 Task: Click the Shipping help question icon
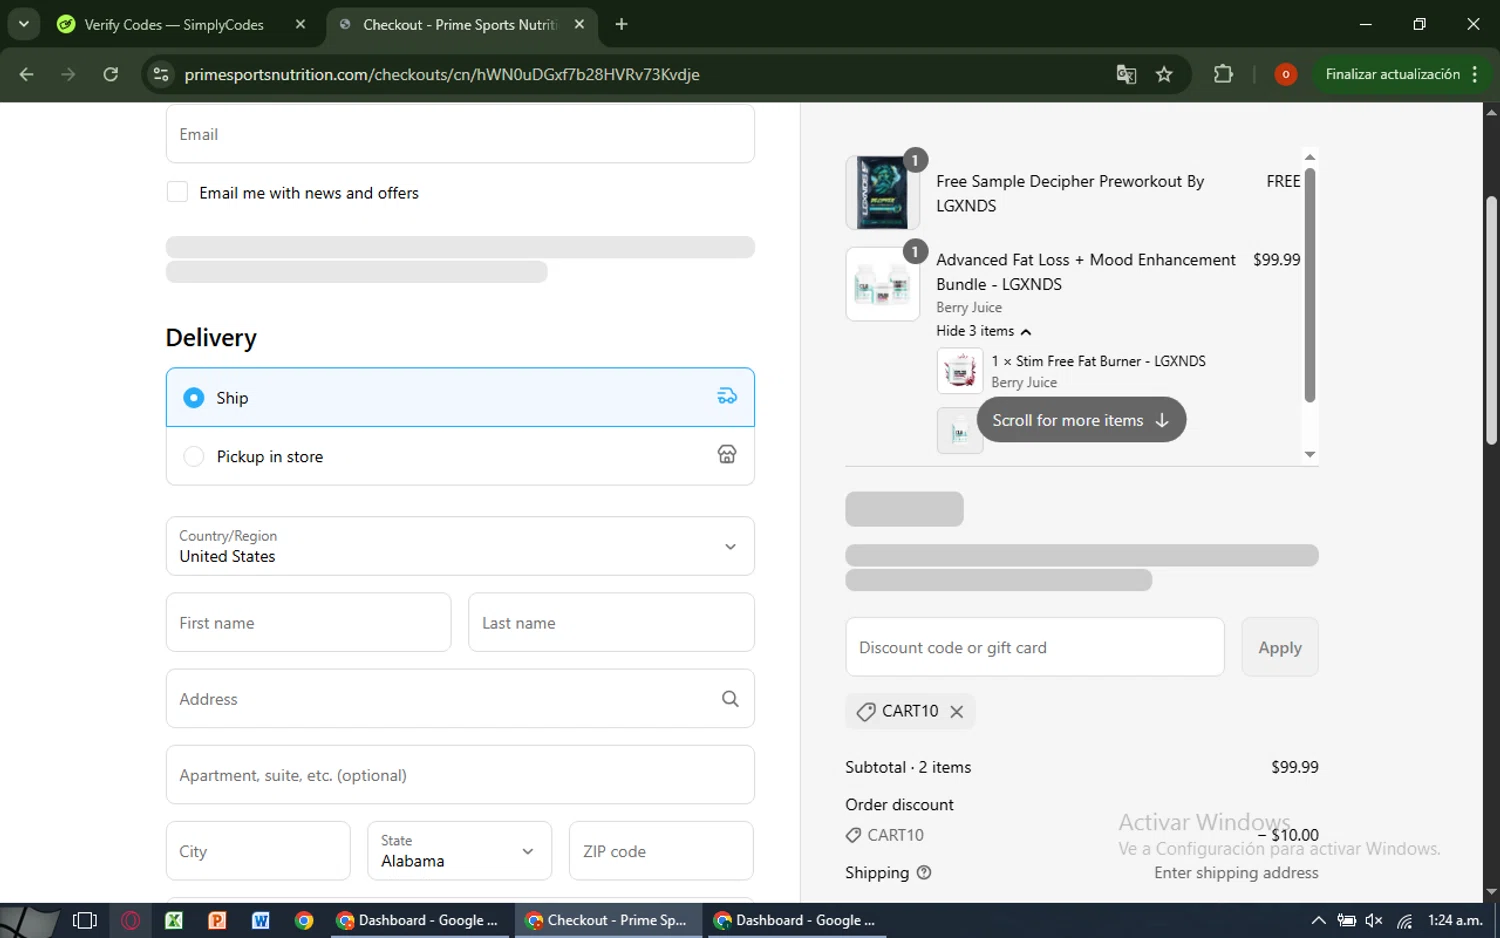924,872
